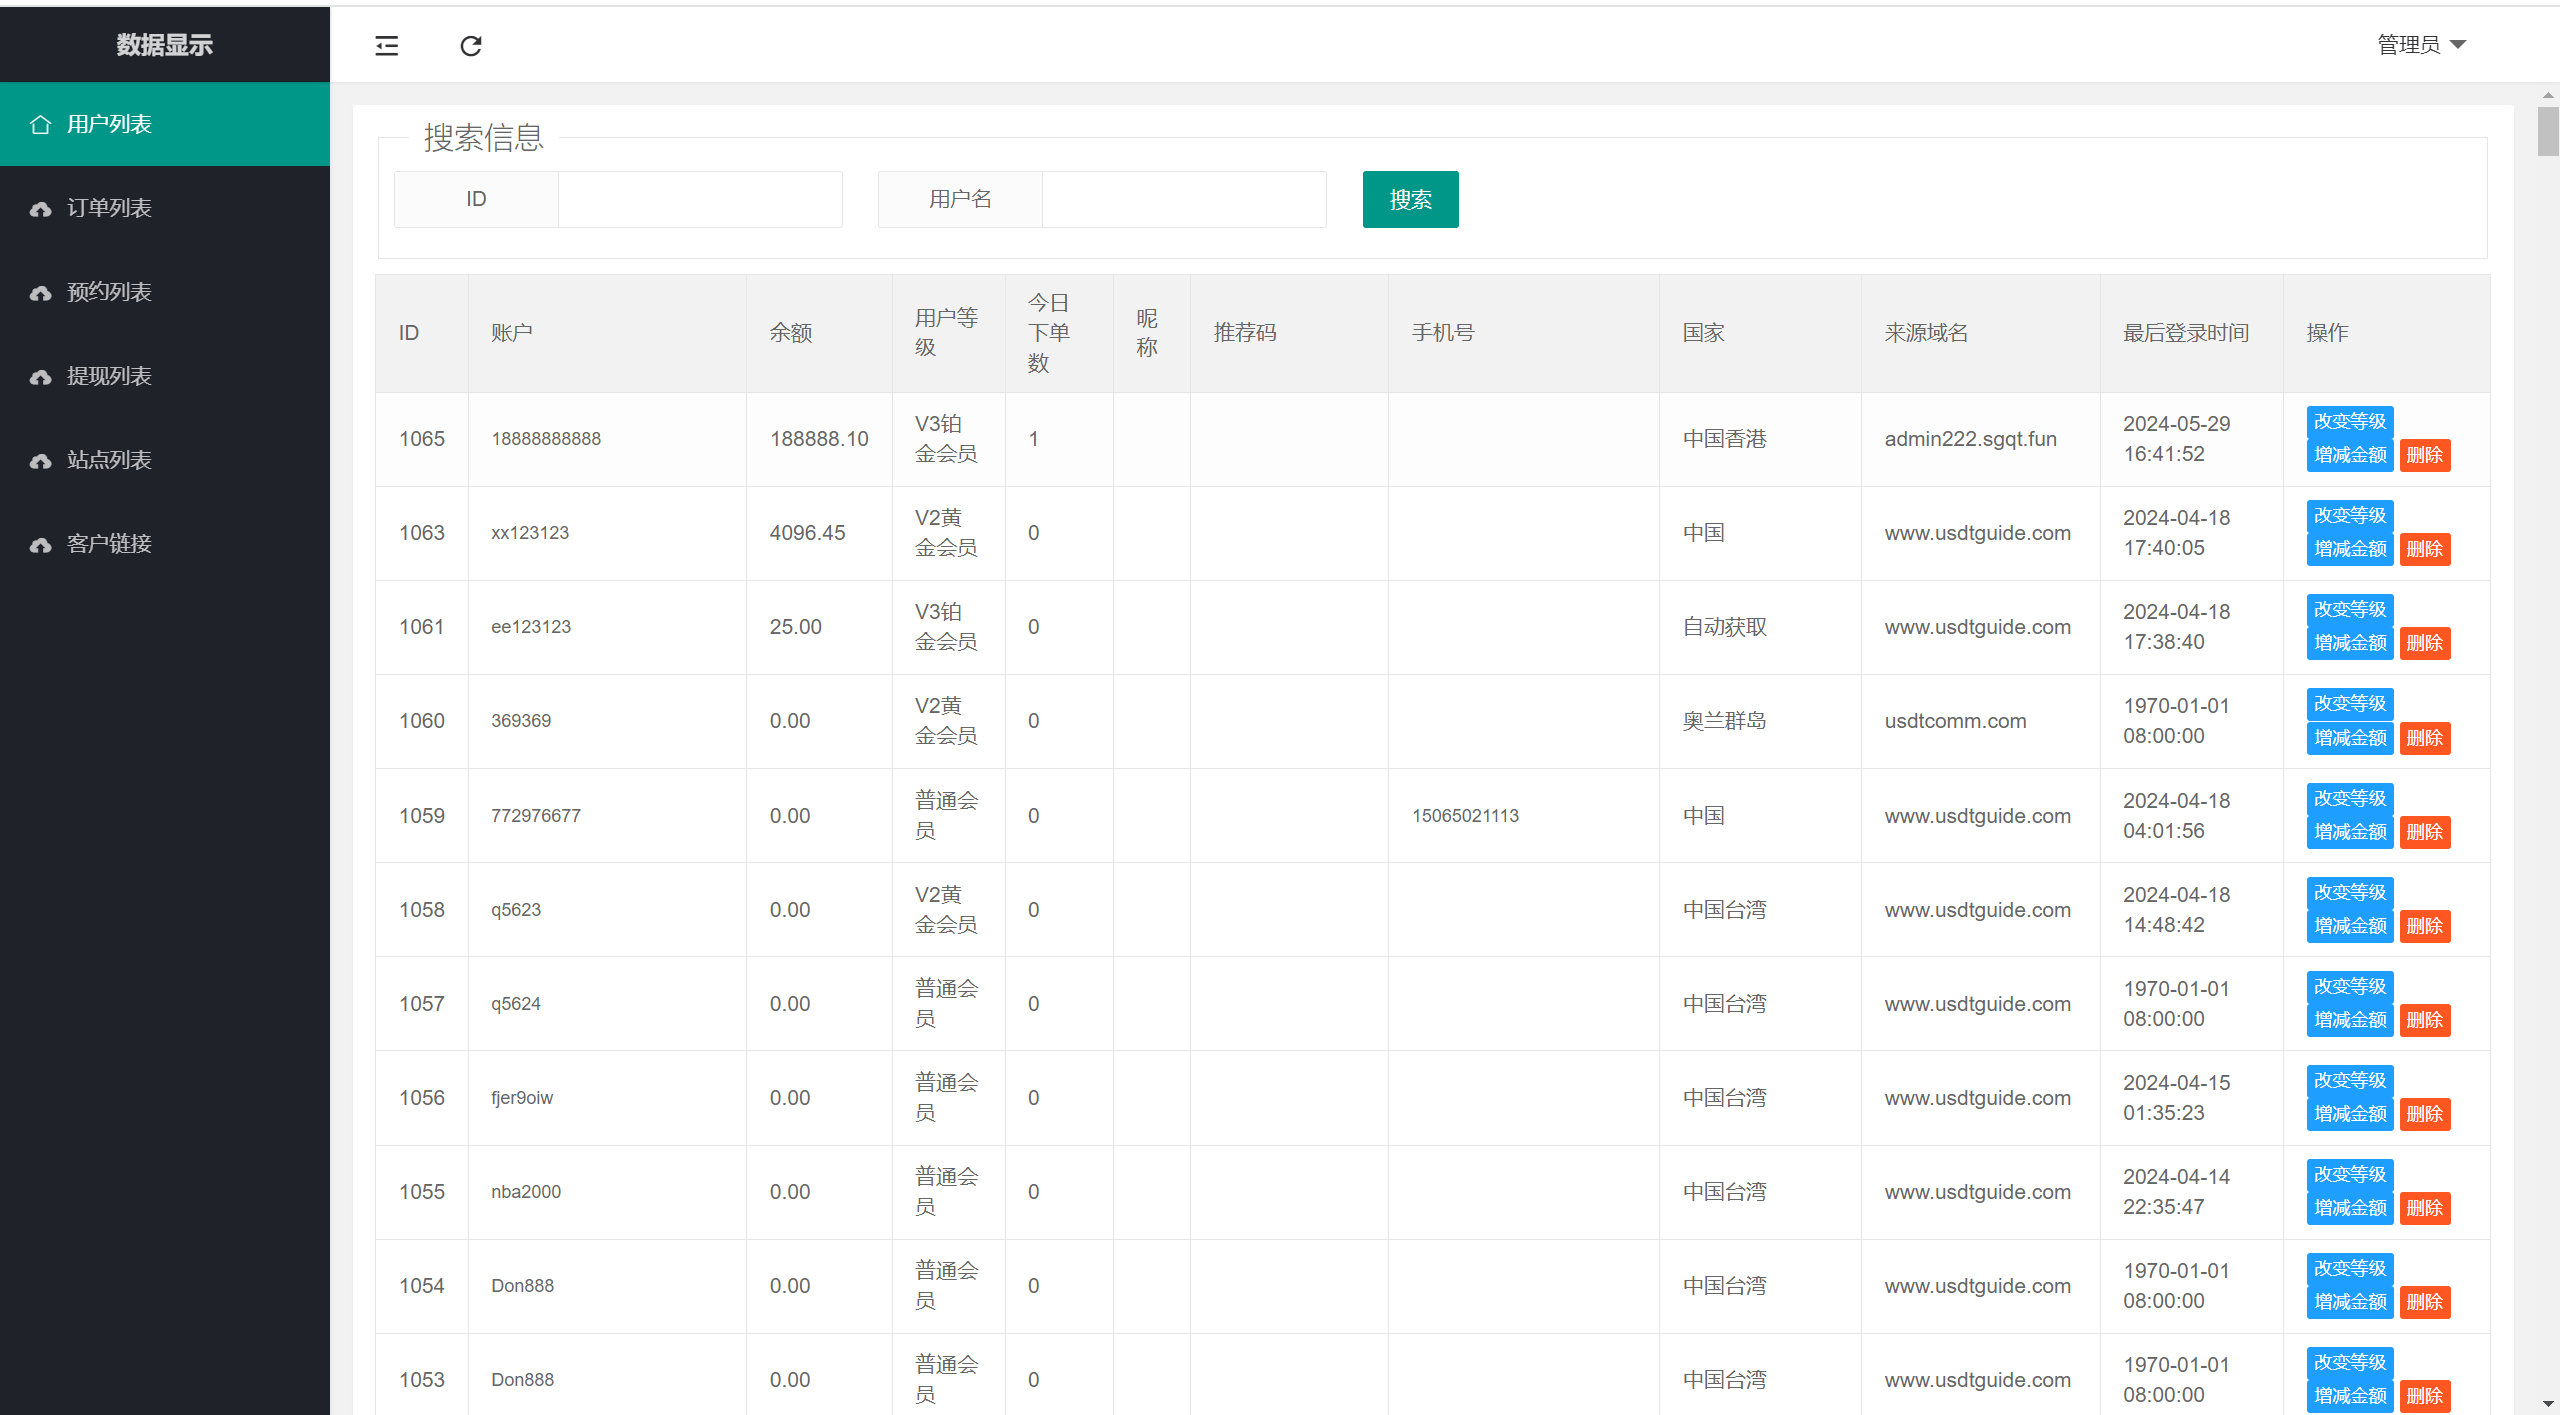Click scrollbar down arrow at bottom right

[x=2547, y=1404]
